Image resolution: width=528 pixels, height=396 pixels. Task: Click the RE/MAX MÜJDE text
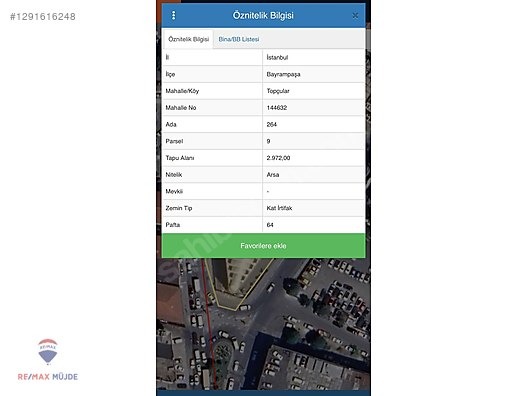pos(48,377)
